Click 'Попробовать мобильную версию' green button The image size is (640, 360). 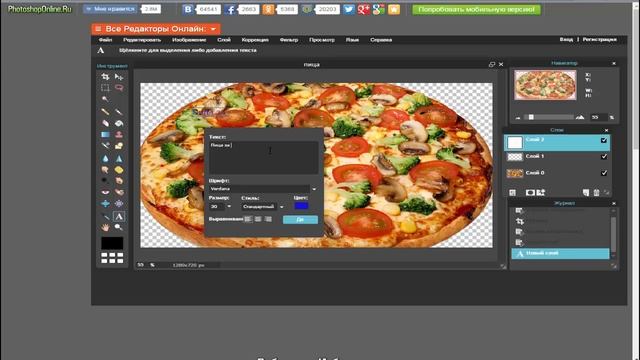476,9
